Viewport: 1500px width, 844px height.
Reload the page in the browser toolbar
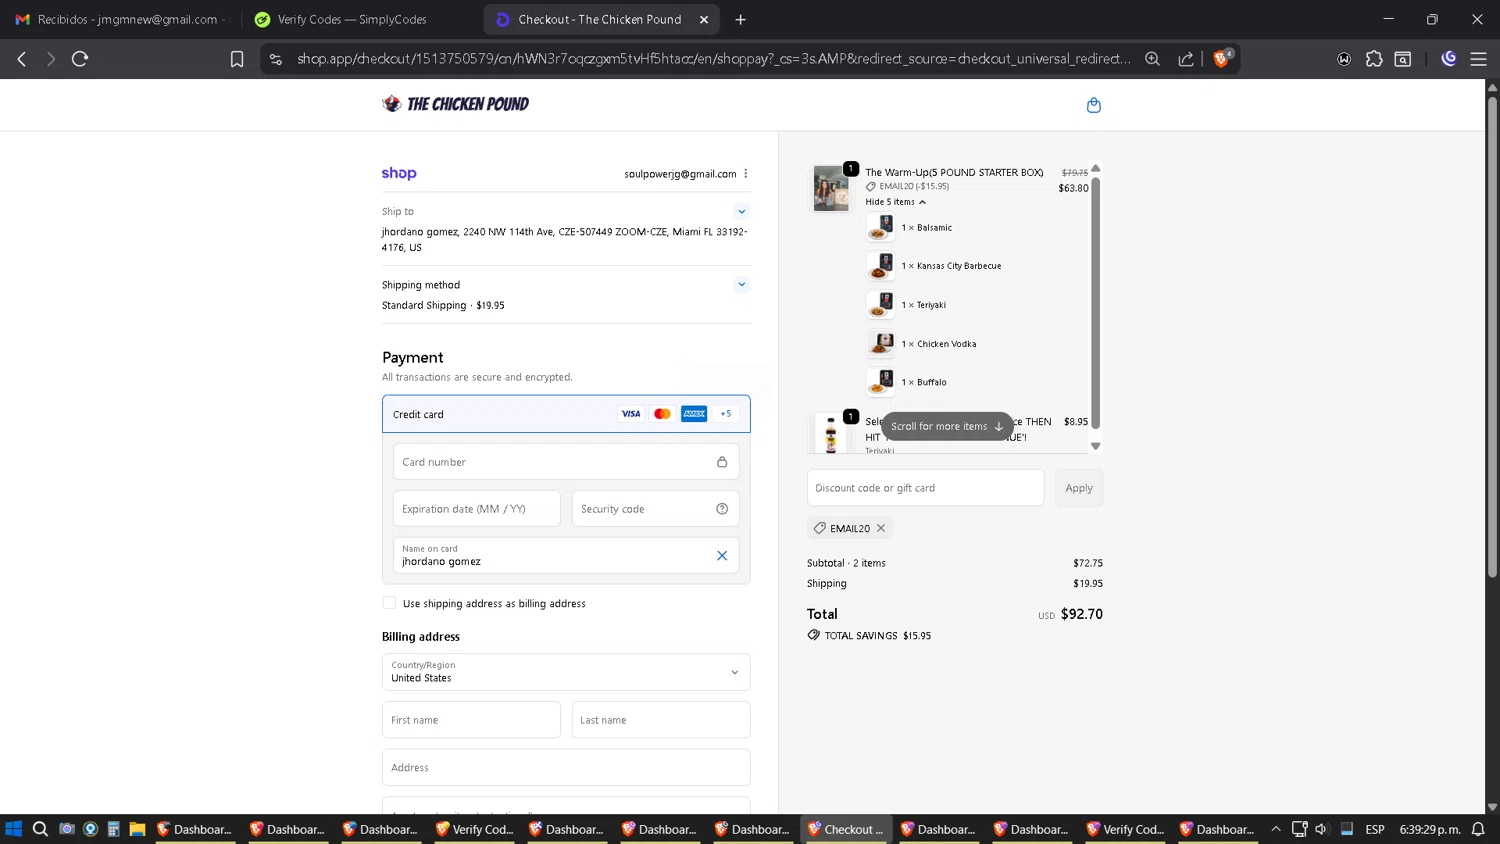[x=80, y=59]
